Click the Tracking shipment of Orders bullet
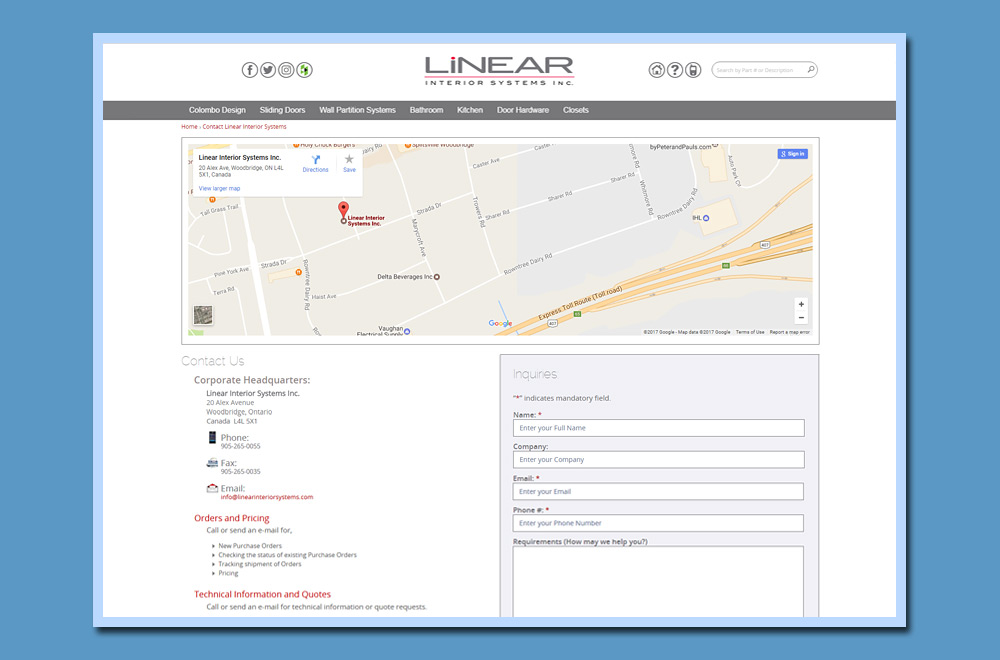The image size is (1000, 660). (260, 564)
